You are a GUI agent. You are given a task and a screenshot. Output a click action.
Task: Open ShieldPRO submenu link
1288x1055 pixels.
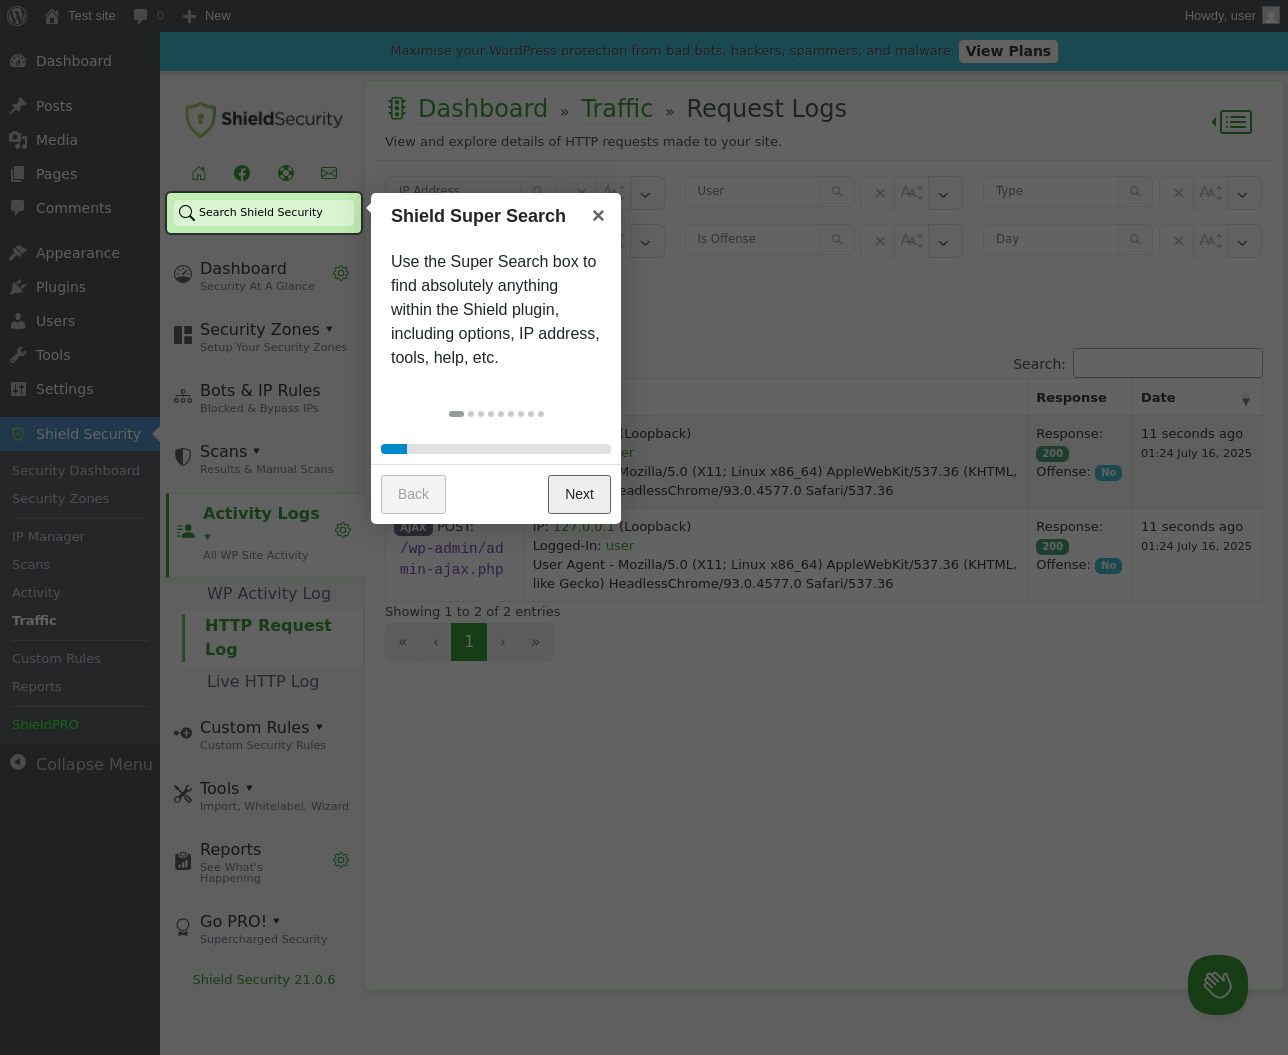pyautogui.click(x=45, y=725)
